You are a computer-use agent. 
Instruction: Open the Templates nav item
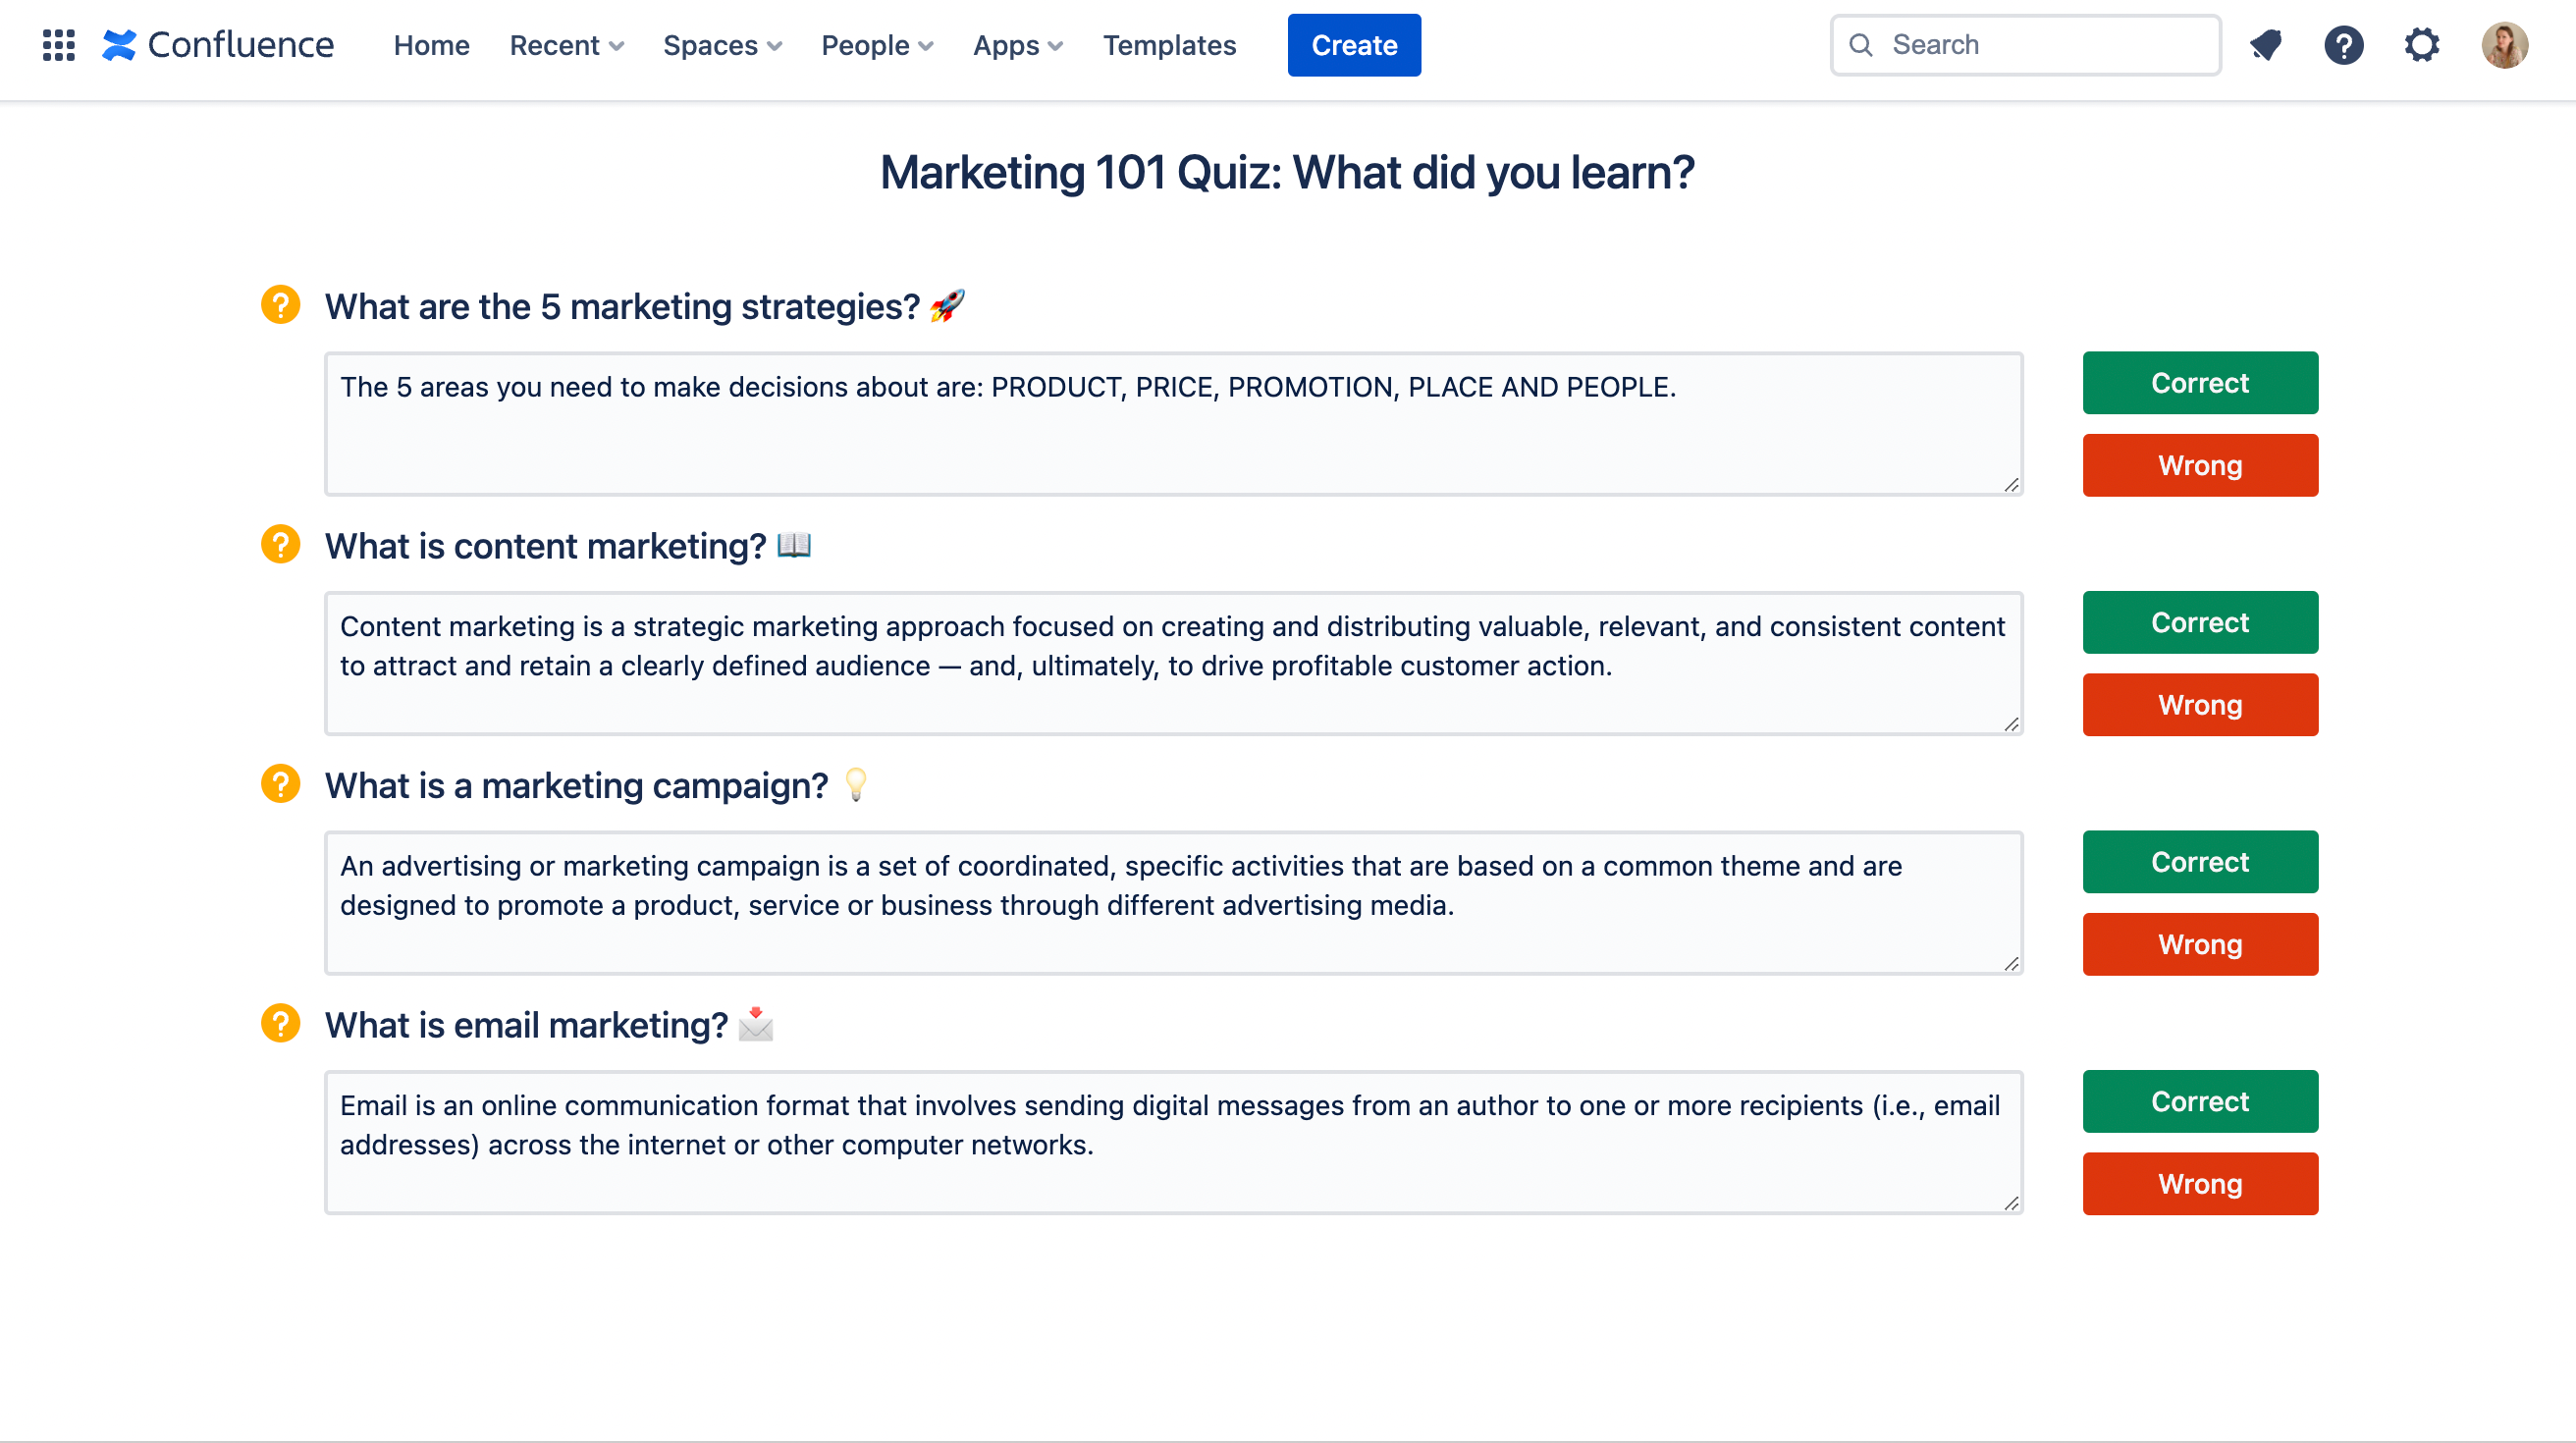pyautogui.click(x=1169, y=45)
